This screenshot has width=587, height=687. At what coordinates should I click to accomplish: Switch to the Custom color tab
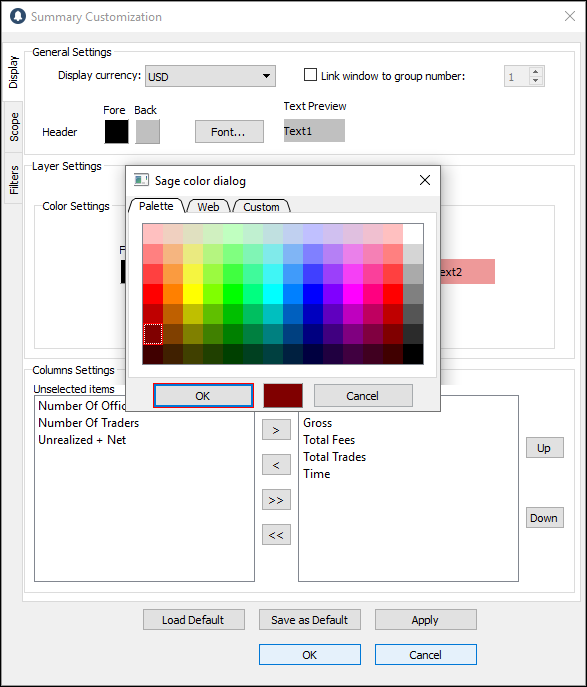coord(261,206)
